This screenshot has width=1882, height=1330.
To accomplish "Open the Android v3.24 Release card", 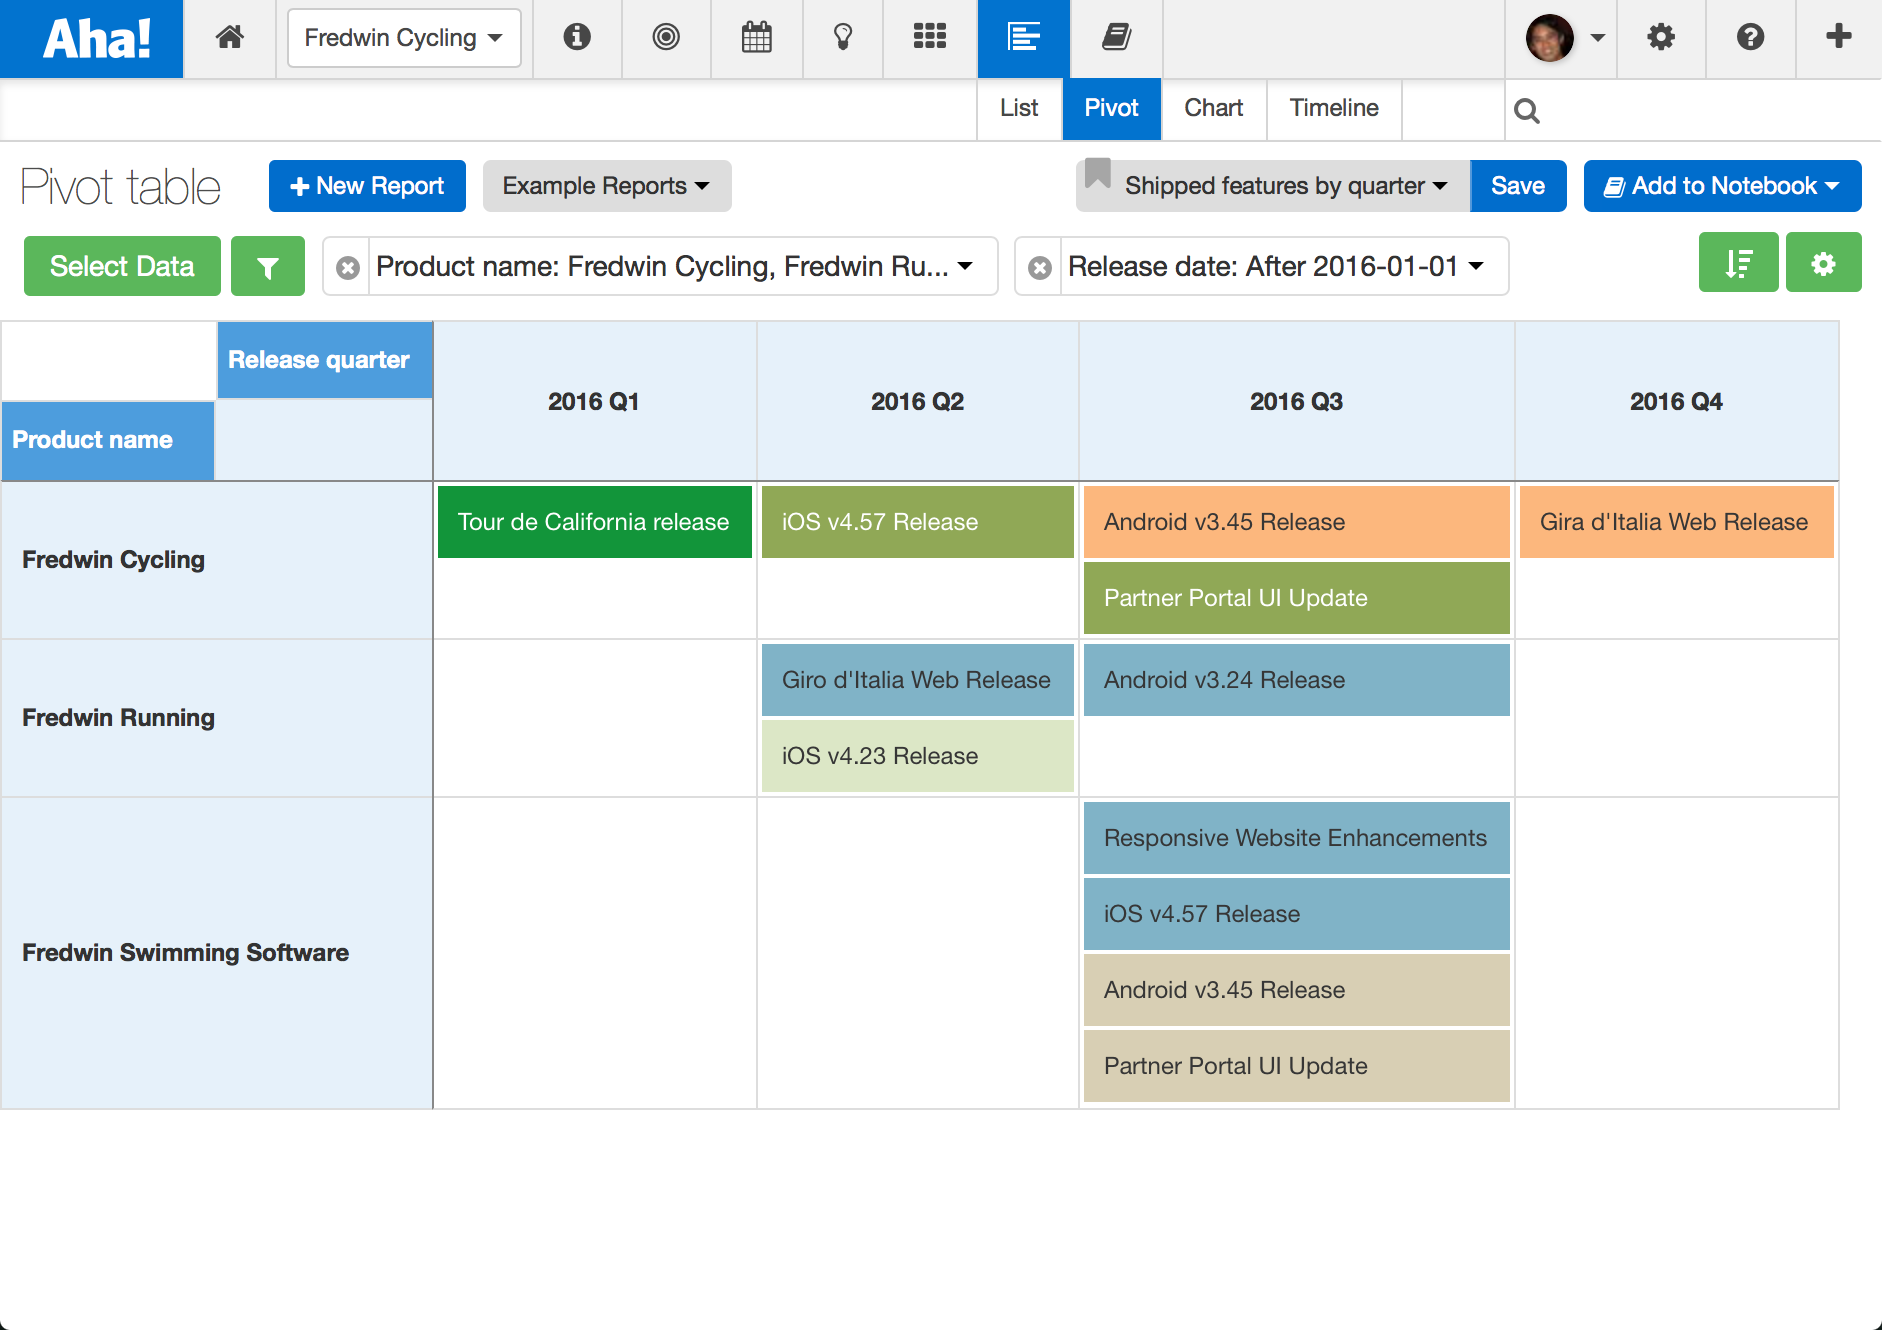I will pos(1297,680).
